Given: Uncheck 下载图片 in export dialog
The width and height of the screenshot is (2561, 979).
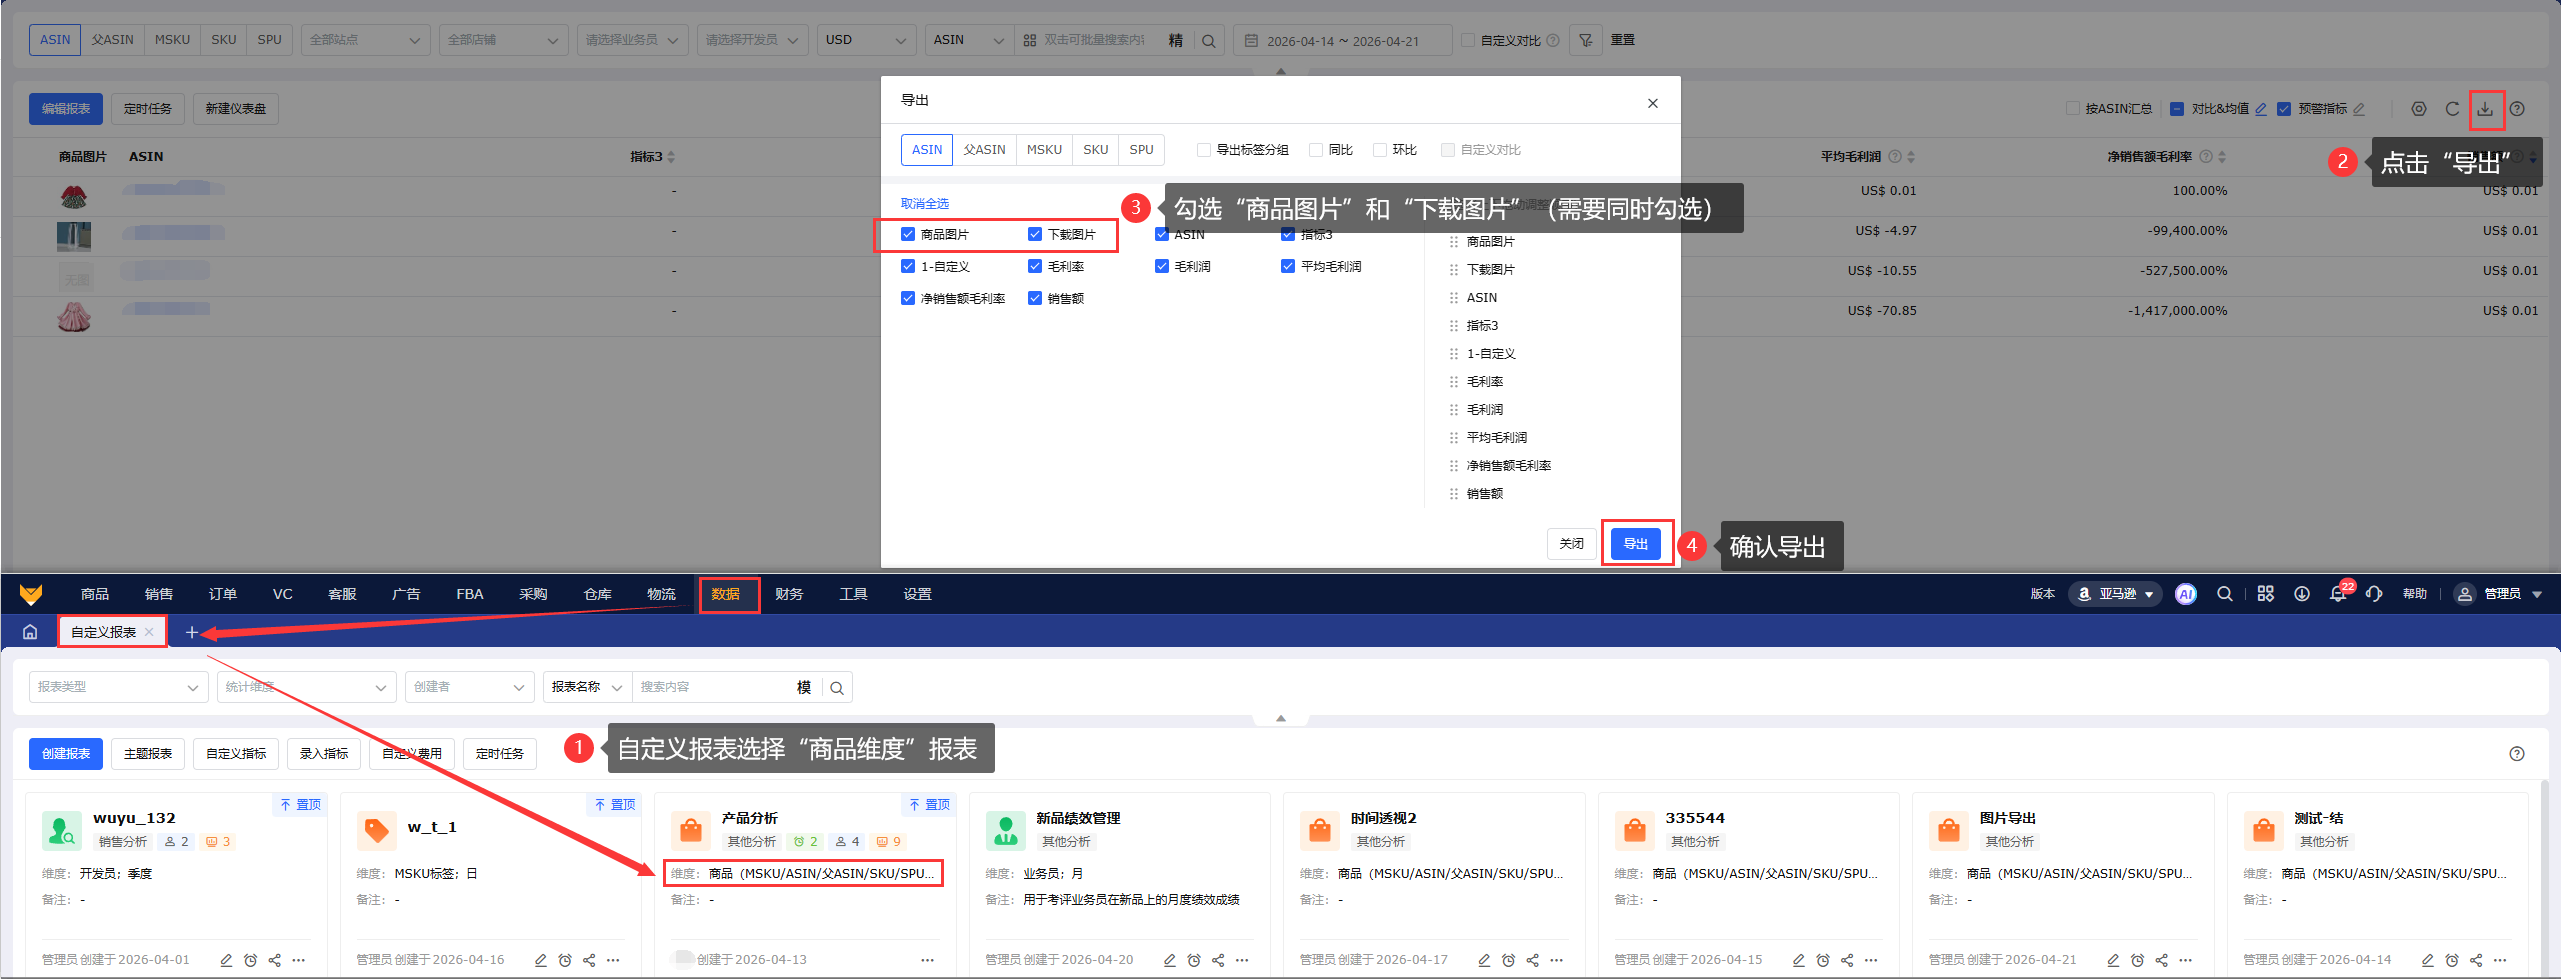Looking at the screenshot, I should coord(1035,234).
